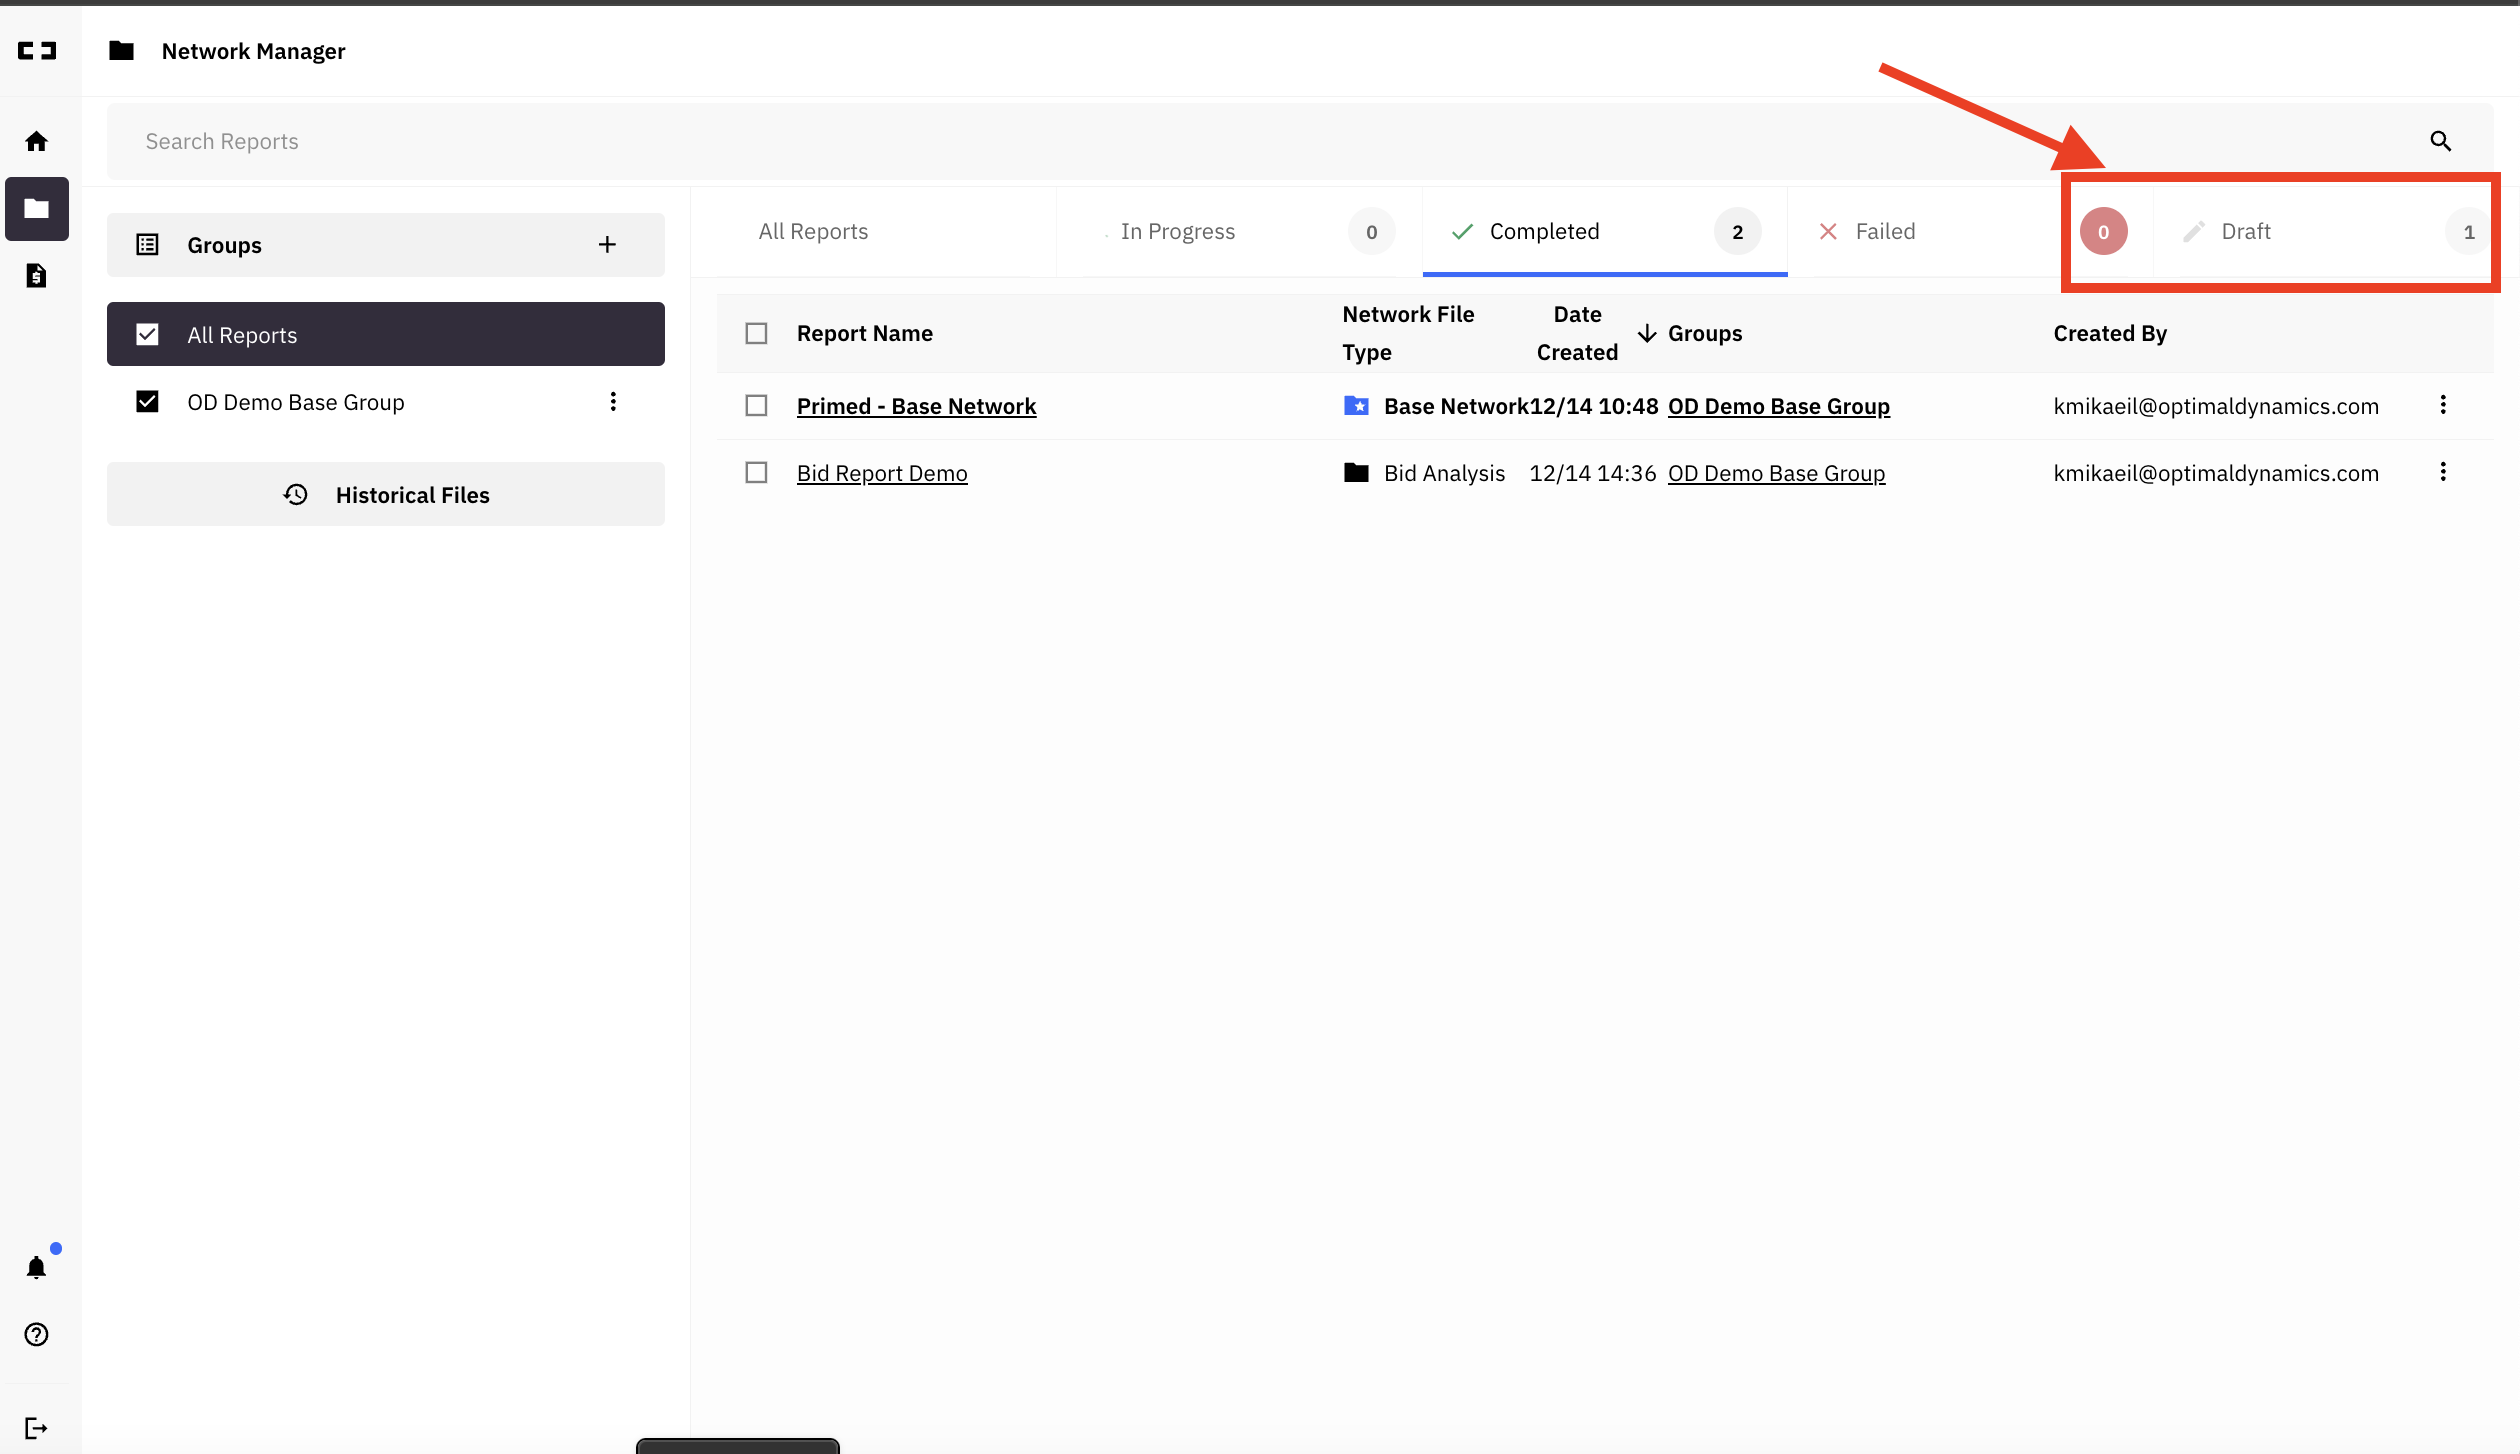The image size is (2520, 1454).
Task: Select the Network Manager folder icon in sidebar
Action: 36,209
